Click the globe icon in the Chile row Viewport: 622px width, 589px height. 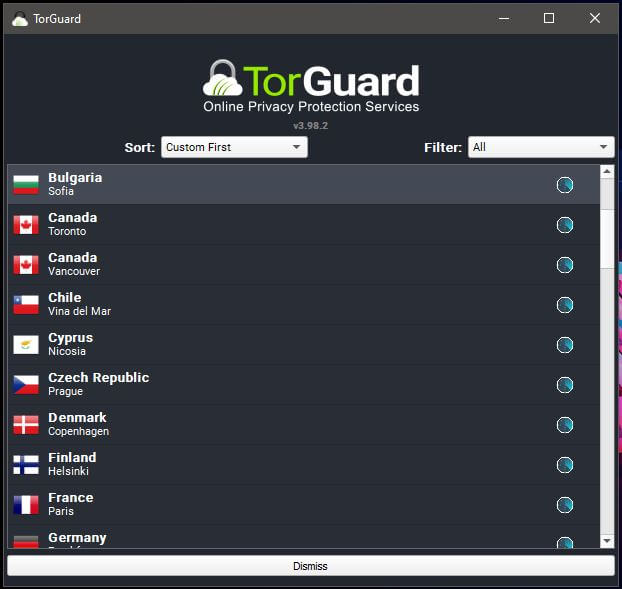point(564,305)
